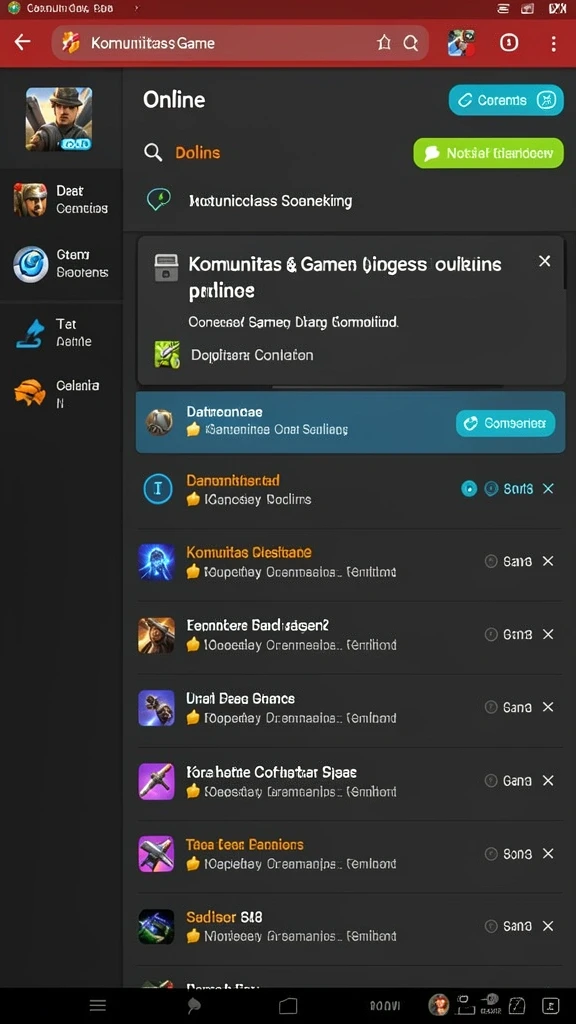Open the Dojoitiers Conlaton link
Image resolution: width=576 pixels, height=1024 pixels.
tap(252, 355)
